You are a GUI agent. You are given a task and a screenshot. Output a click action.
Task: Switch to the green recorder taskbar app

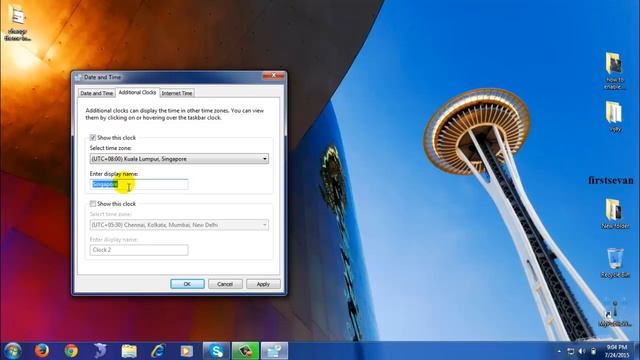point(245,351)
